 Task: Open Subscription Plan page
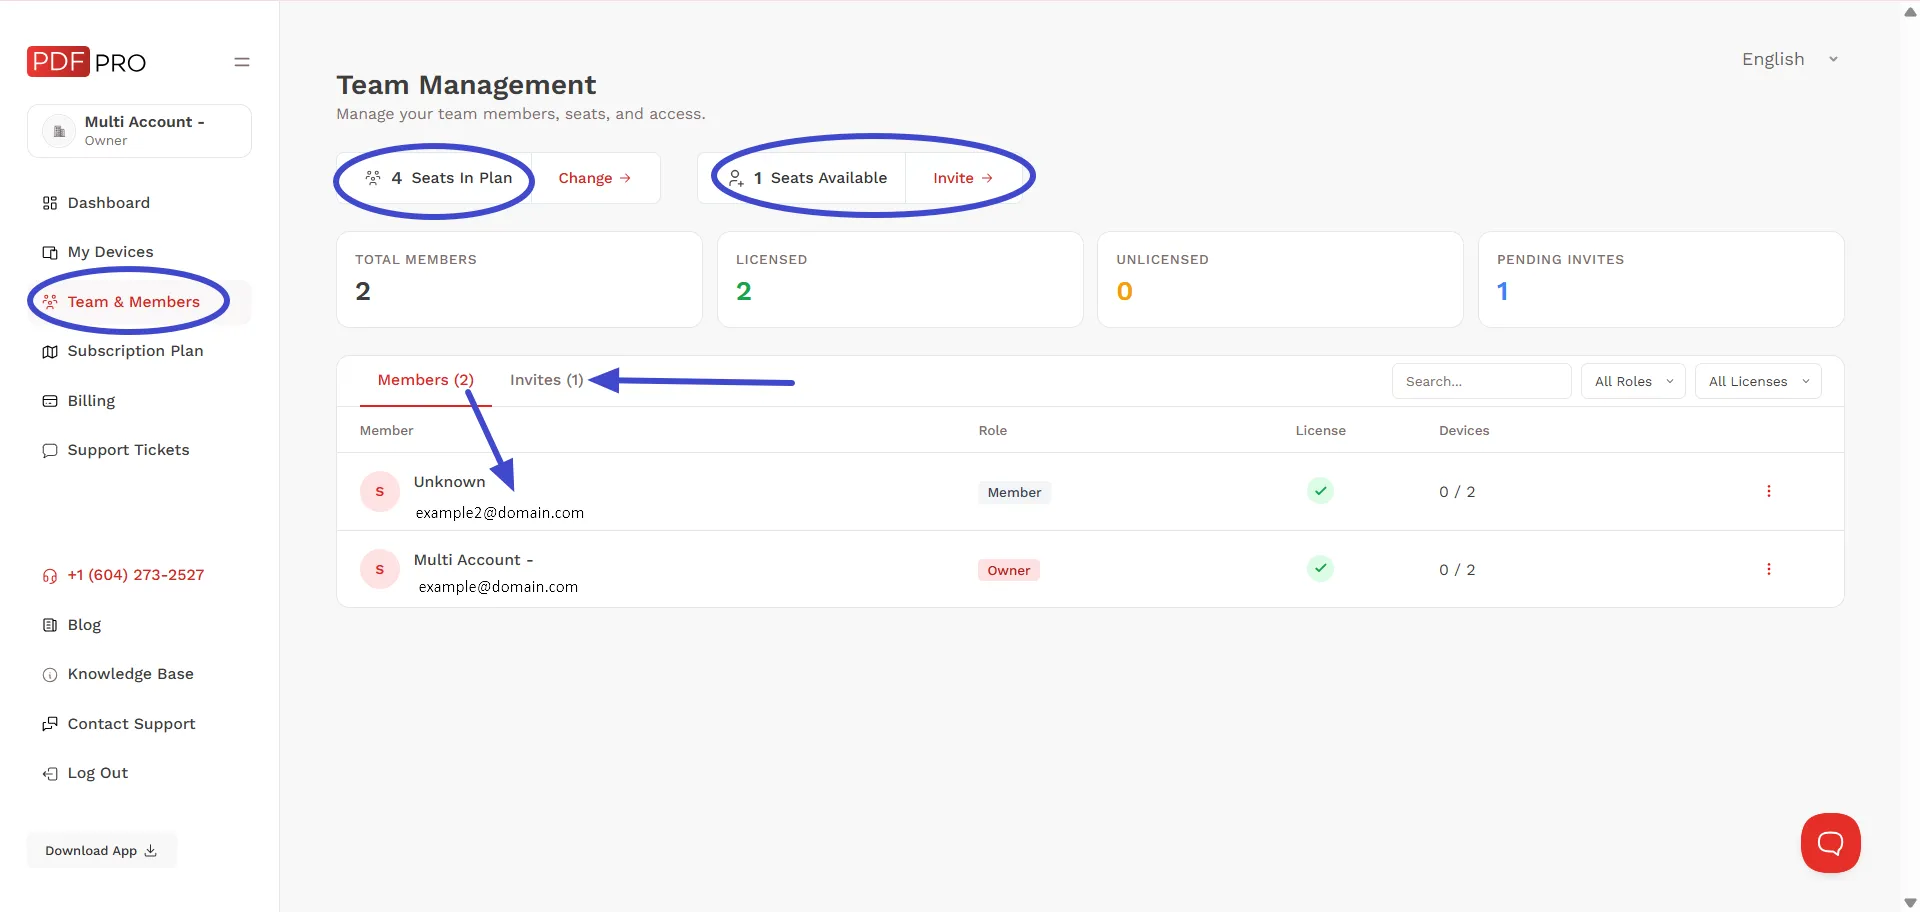click(x=123, y=351)
